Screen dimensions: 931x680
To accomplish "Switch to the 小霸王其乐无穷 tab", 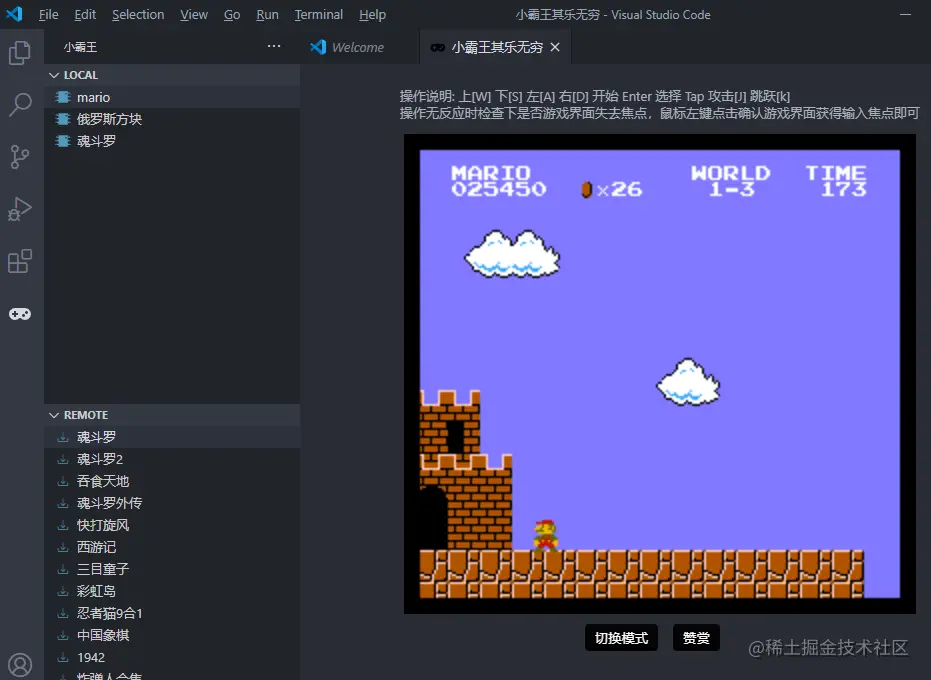I will 496,47.
